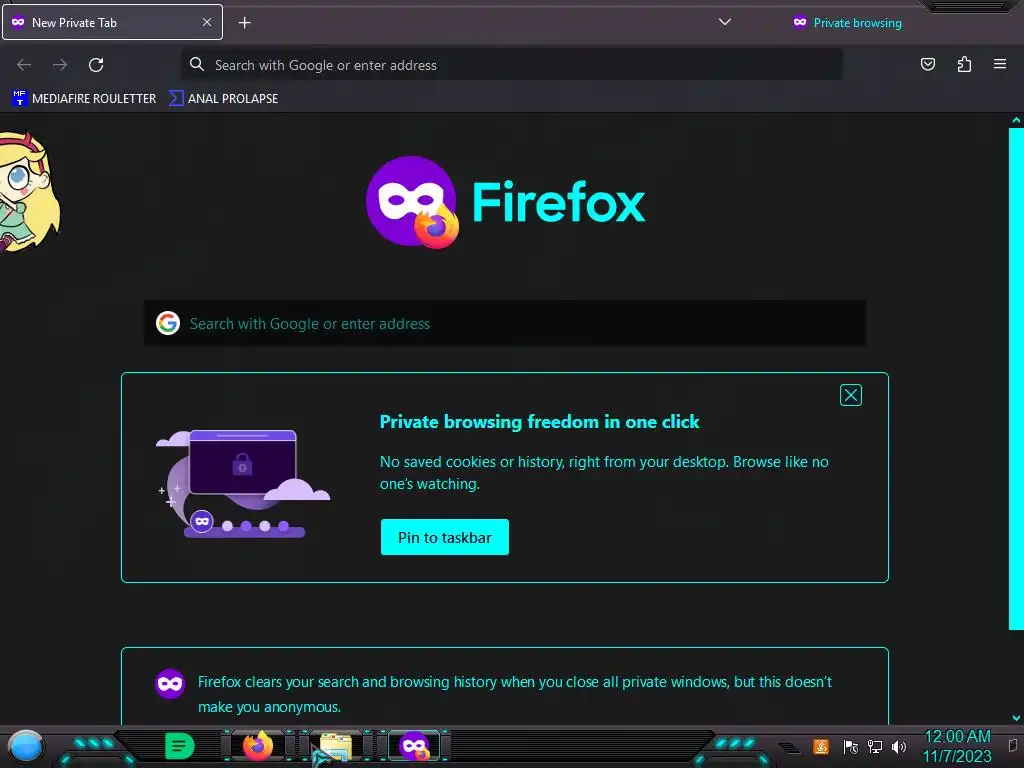Image resolution: width=1024 pixels, height=768 pixels.
Task: Open the taskbar clock showing 12:00 AM
Action: pos(957,746)
